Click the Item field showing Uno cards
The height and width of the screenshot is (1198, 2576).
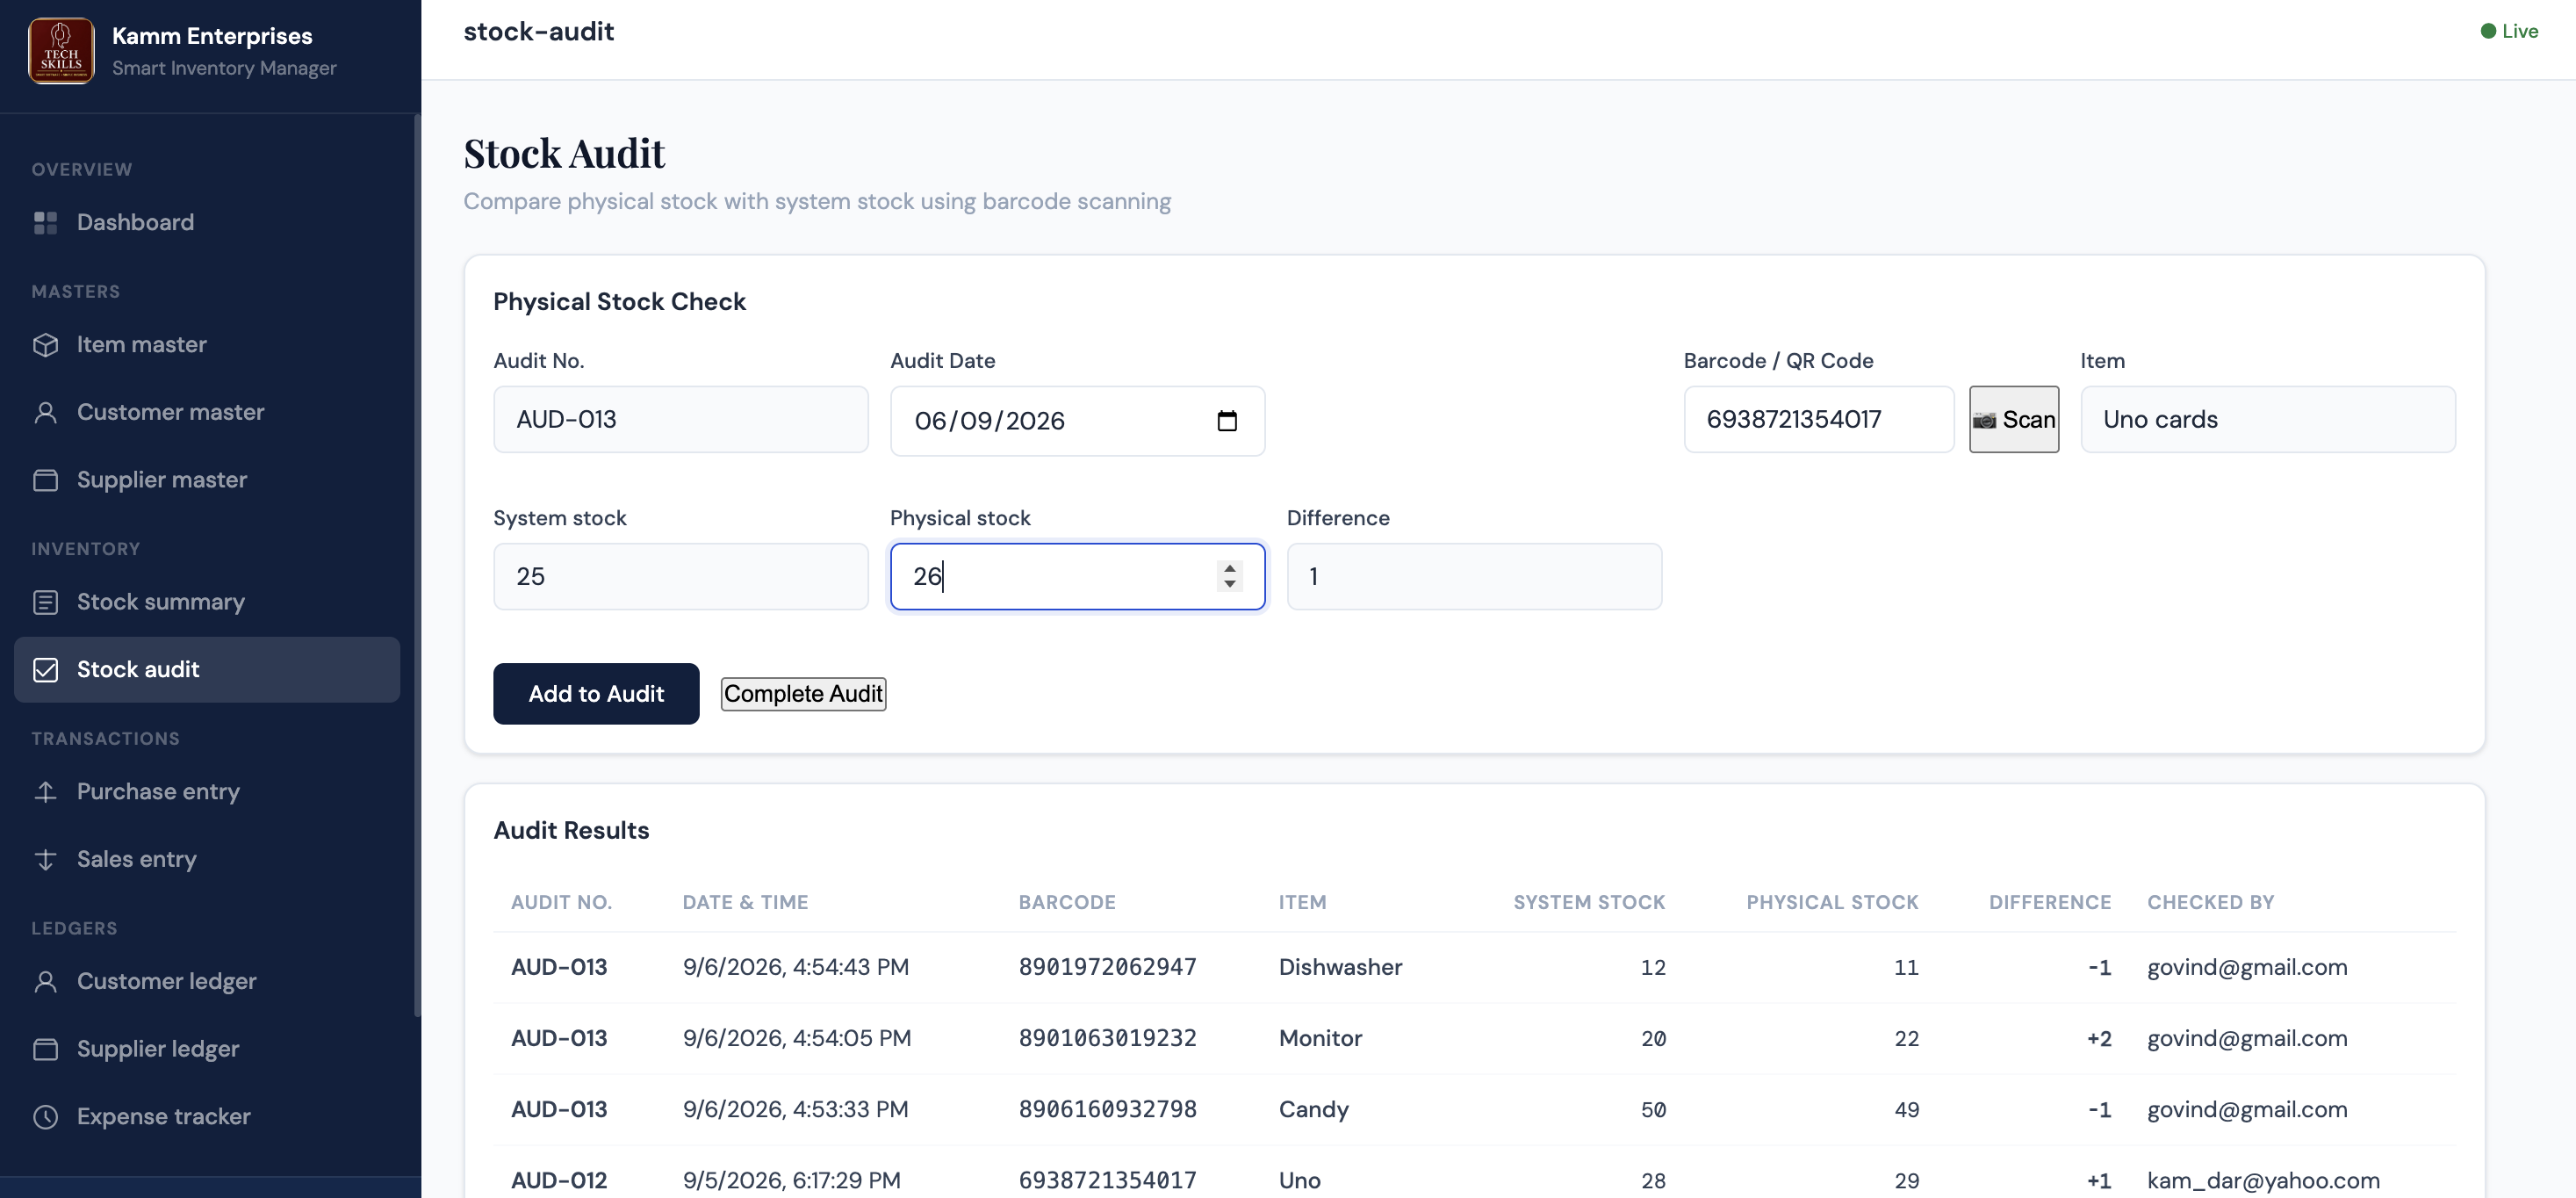tap(2268, 419)
